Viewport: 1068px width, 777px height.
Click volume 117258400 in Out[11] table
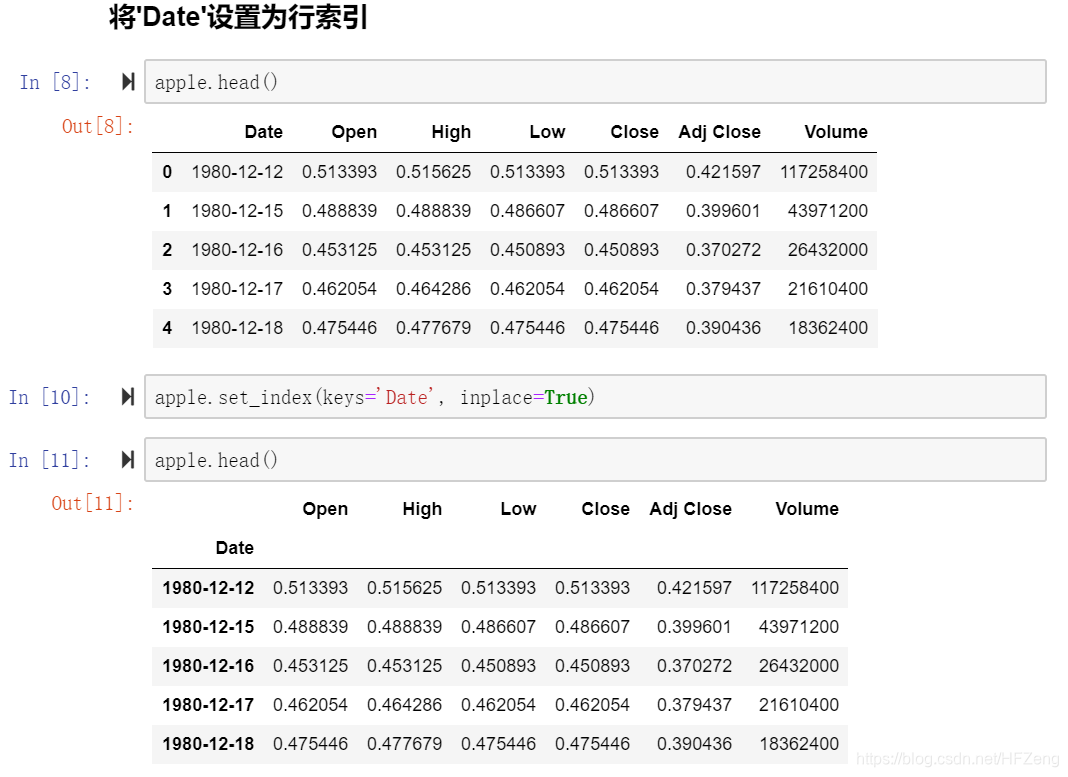click(x=794, y=588)
